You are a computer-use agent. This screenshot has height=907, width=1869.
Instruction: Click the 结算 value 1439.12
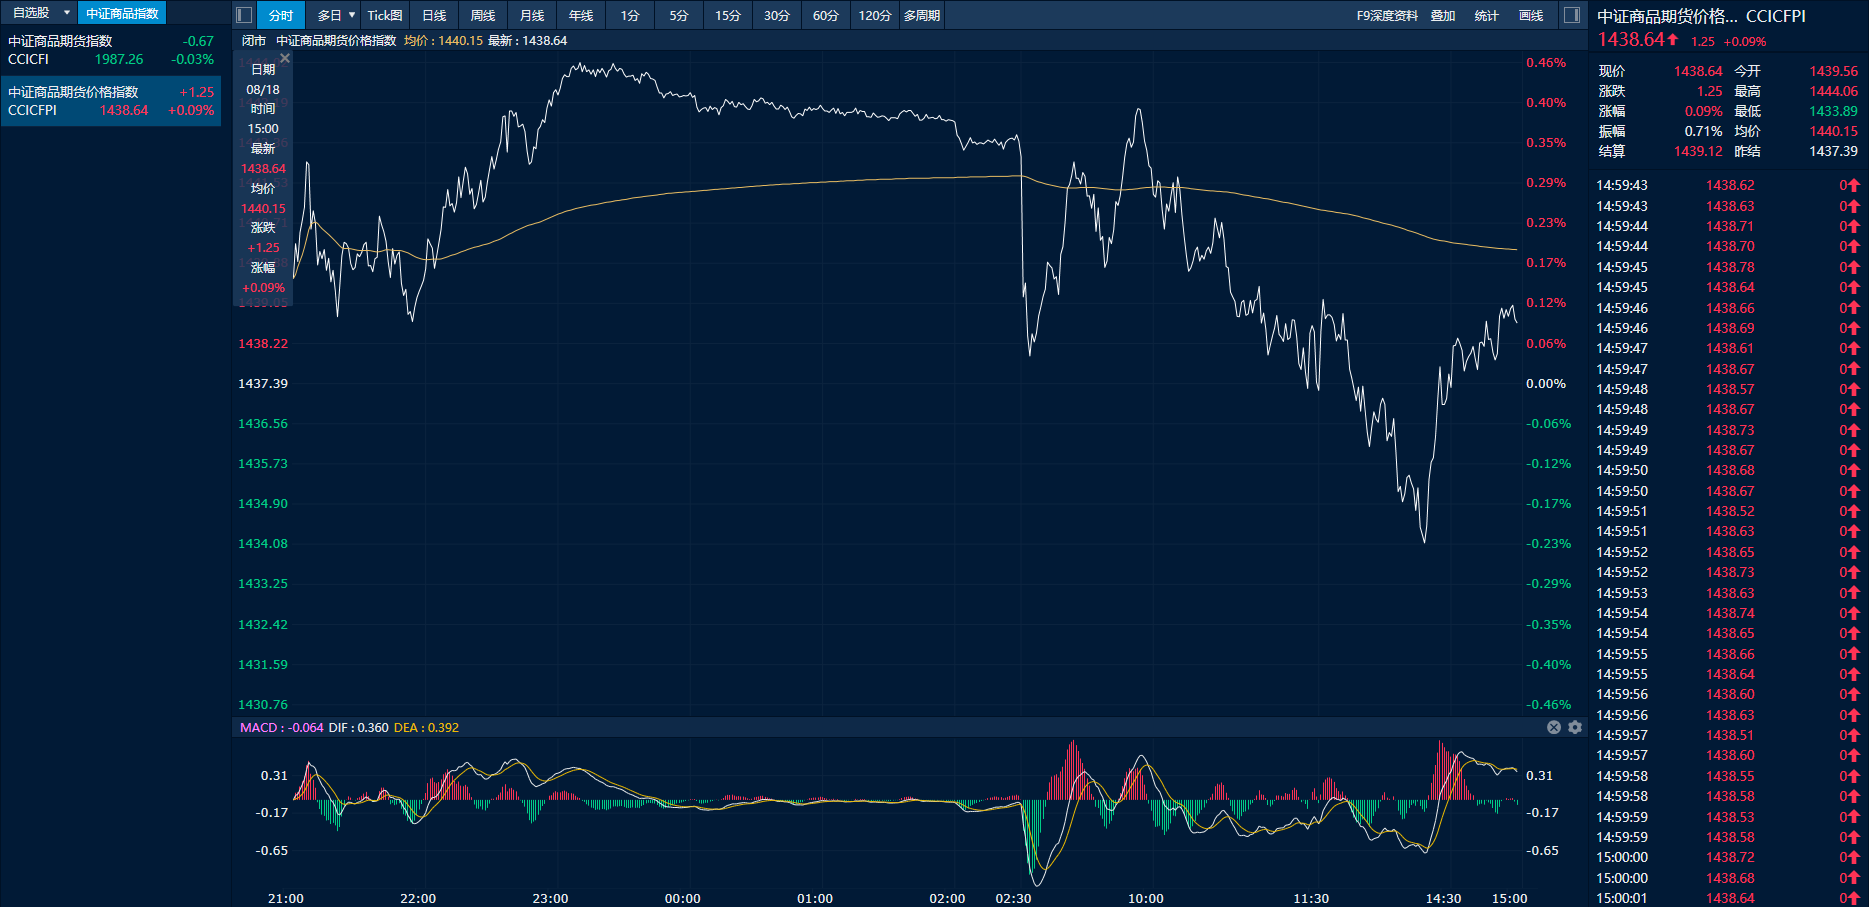point(1698,151)
